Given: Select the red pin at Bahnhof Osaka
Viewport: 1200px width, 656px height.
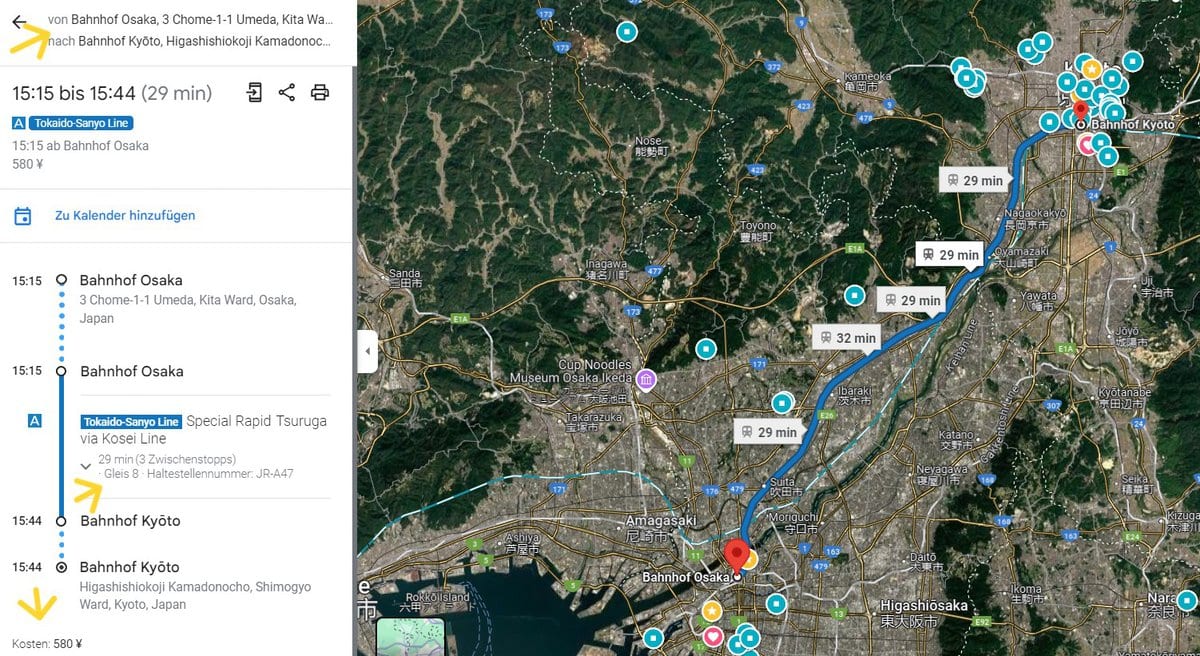Looking at the screenshot, I should point(737,556).
